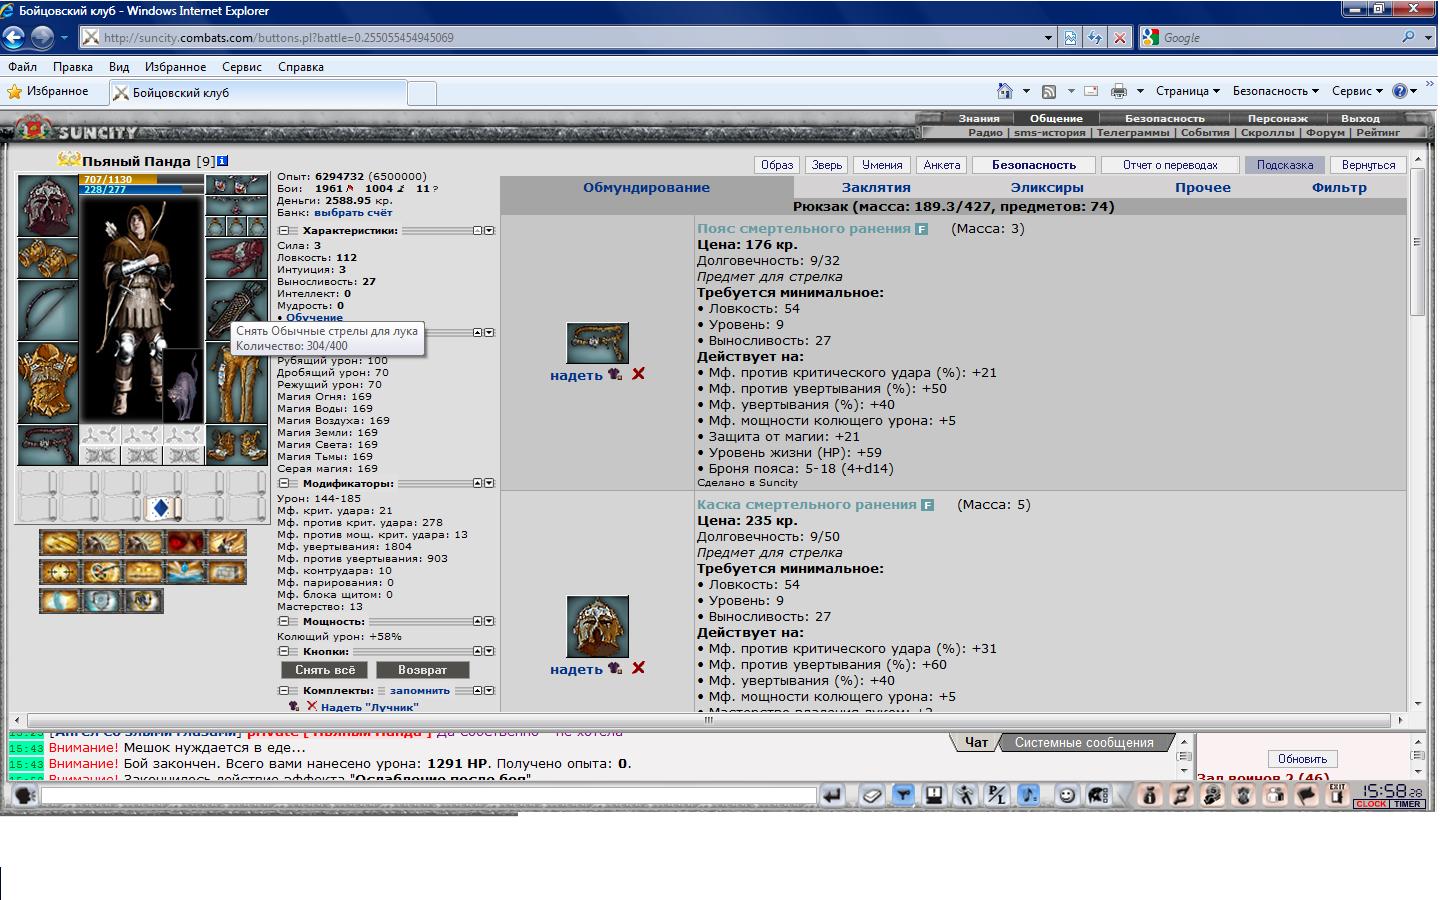The width and height of the screenshot is (1440, 900).
Task: Toggle the music note sound icon in chat toolbar
Action: [x=1028, y=796]
